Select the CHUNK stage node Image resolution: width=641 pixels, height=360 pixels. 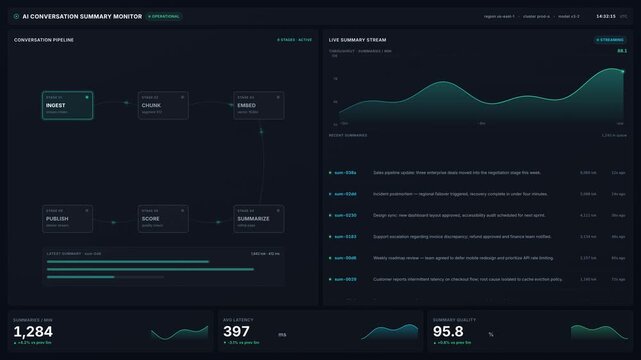(x=163, y=105)
